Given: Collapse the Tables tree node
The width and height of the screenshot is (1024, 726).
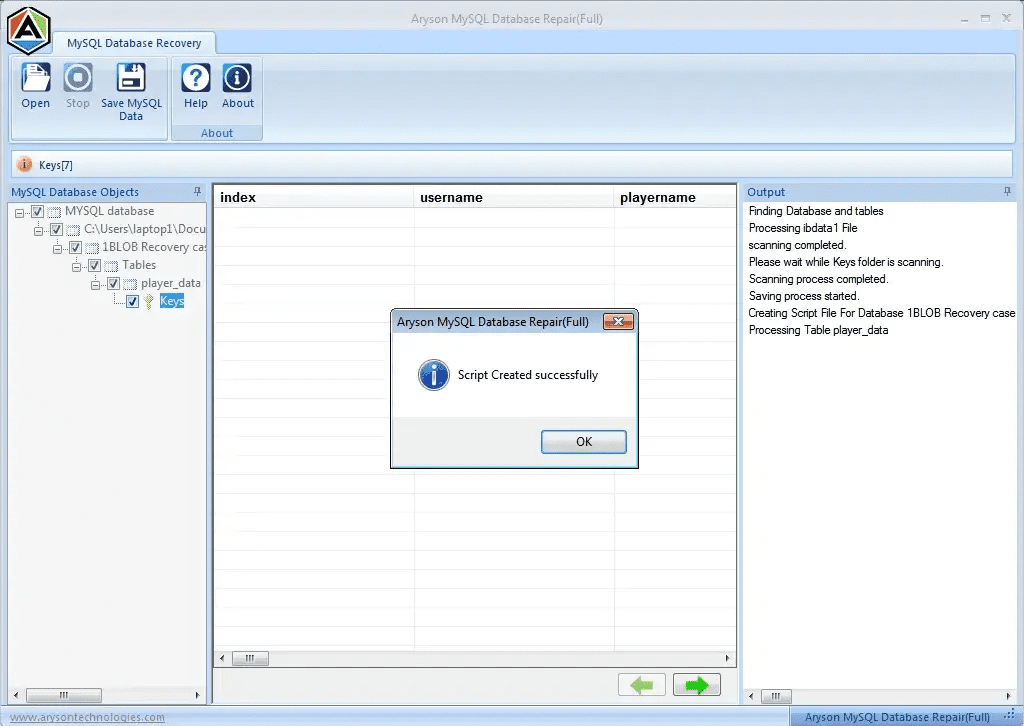Looking at the screenshot, I should (x=76, y=266).
